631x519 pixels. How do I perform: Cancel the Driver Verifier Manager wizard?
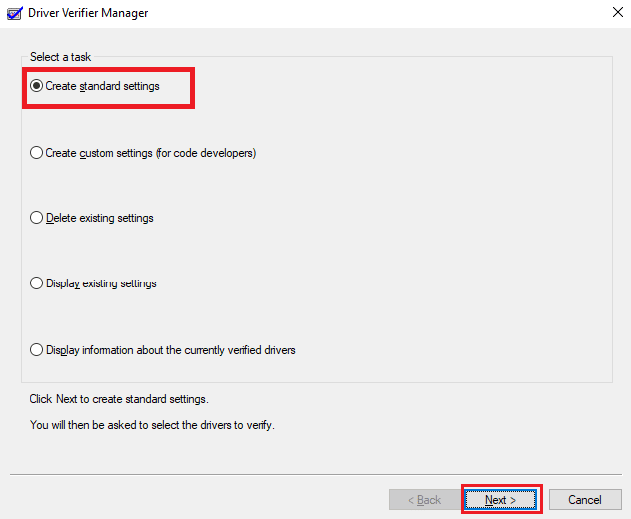coord(585,500)
